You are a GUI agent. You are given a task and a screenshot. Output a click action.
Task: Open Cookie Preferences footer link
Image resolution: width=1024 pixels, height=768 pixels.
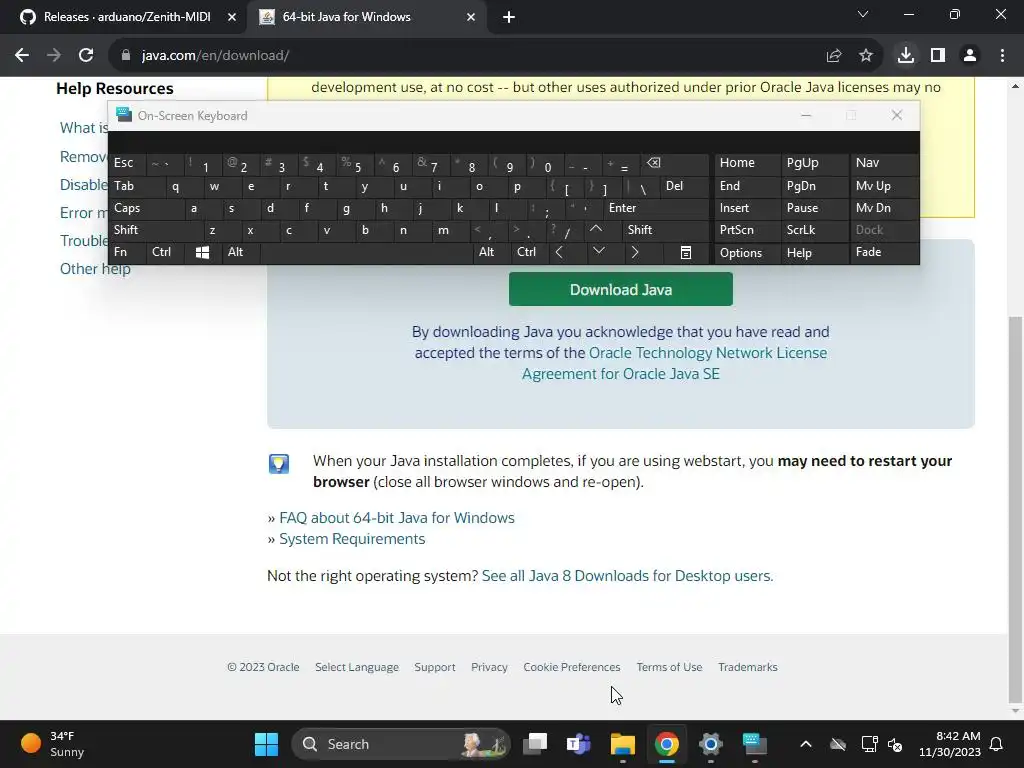[x=571, y=667]
